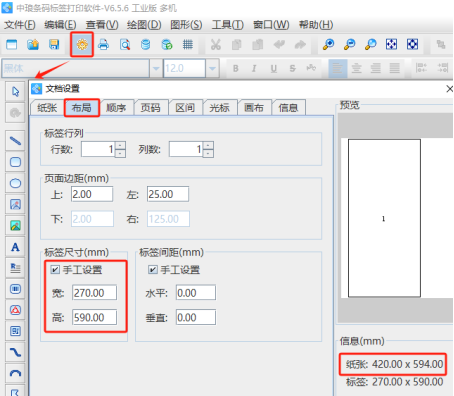Viewport: 454px width, 396px height.
Task: Switch to the 区间 tab
Action: [x=185, y=108]
